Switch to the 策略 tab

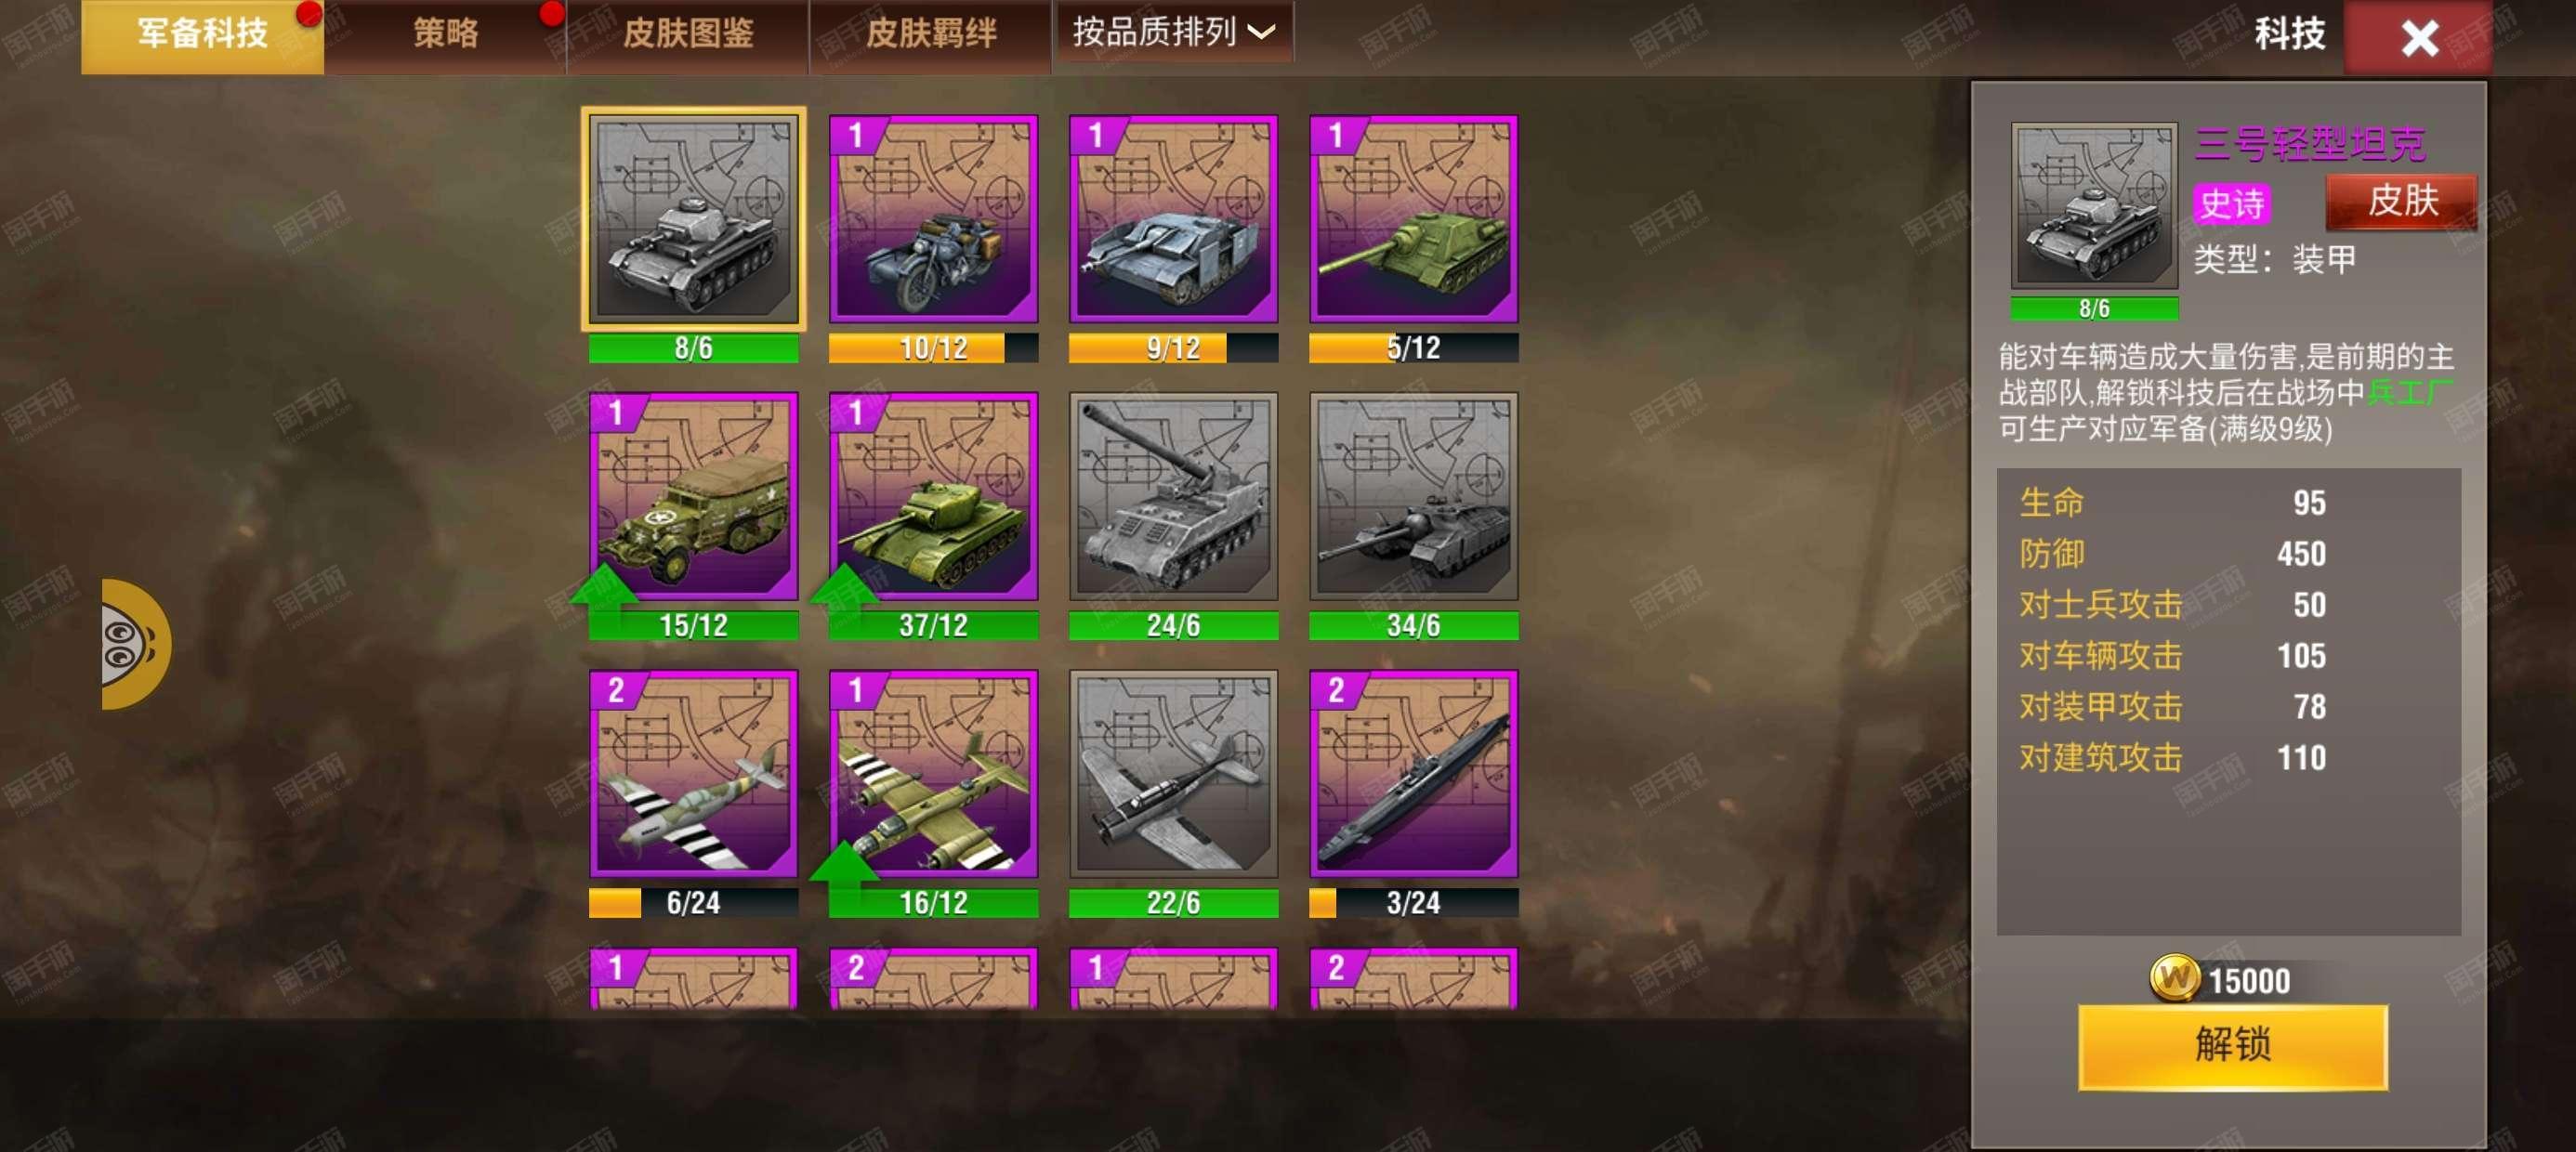pyautogui.click(x=445, y=34)
